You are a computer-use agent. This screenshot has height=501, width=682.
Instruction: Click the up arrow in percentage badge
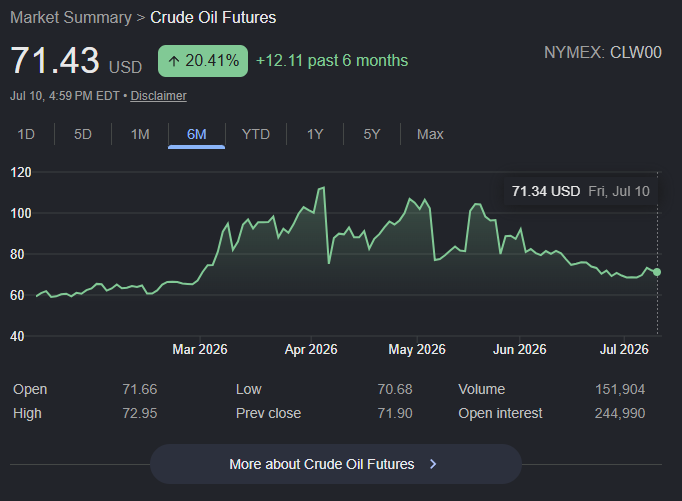pos(174,61)
